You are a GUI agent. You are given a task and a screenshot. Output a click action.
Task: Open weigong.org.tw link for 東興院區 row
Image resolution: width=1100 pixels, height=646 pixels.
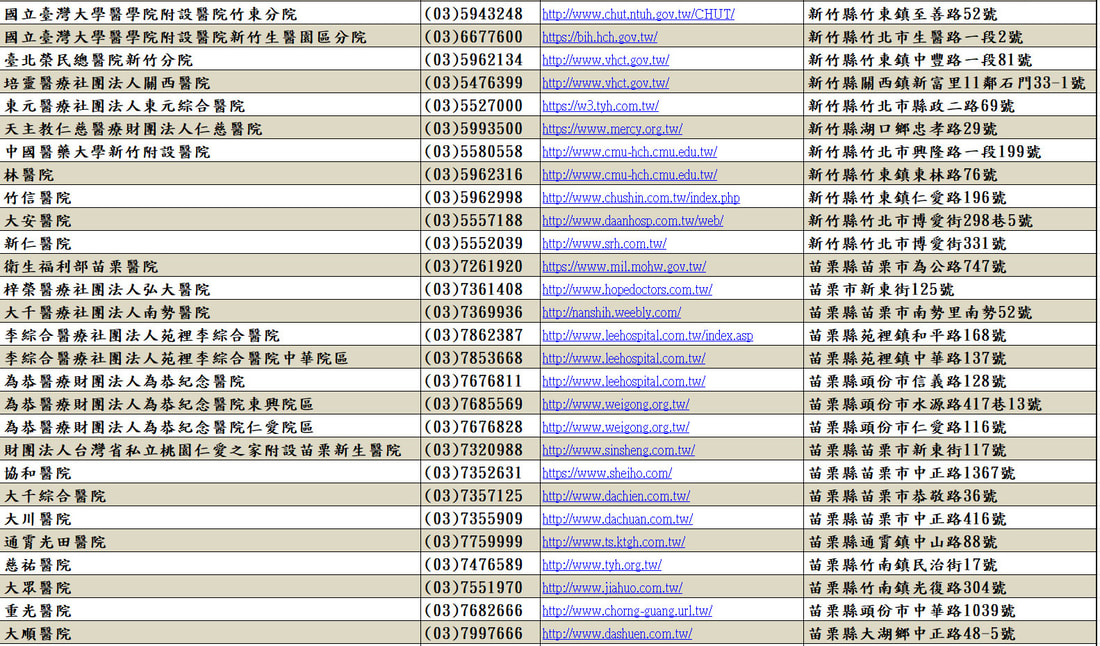tap(616, 405)
